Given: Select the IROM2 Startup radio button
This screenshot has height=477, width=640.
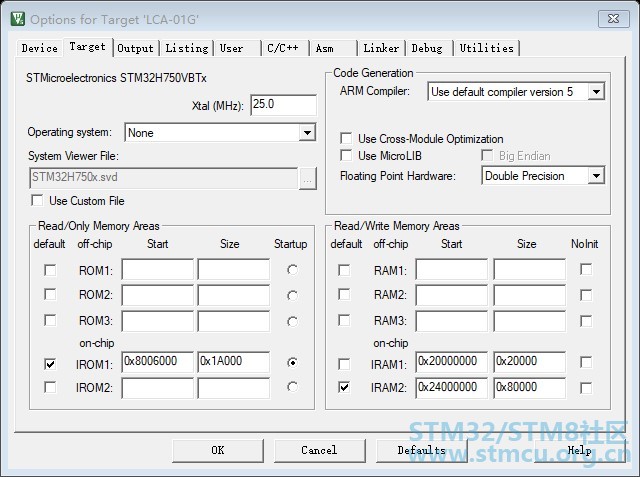Looking at the screenshot, I should click(x=292, y=387).
